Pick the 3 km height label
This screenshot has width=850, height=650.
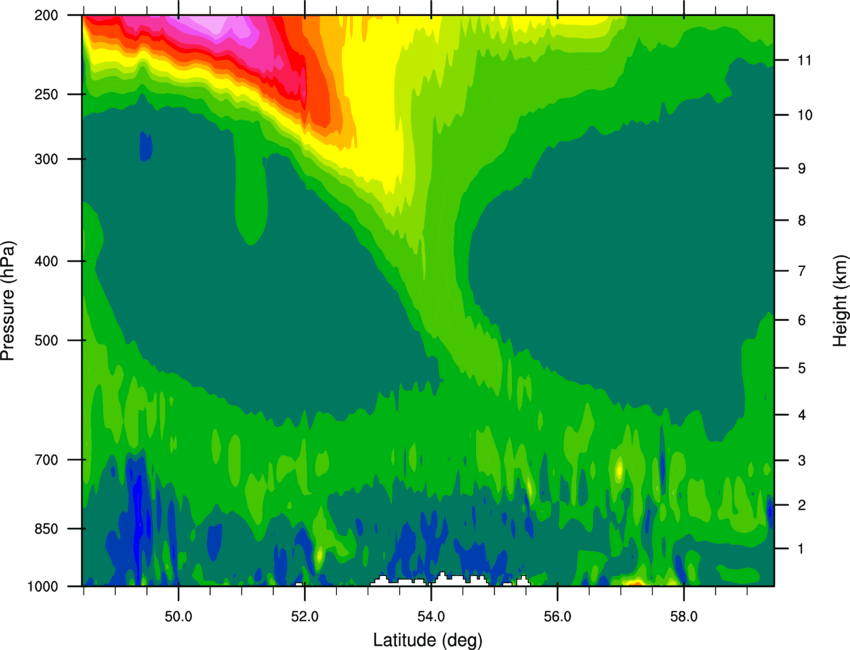(802, 460)
